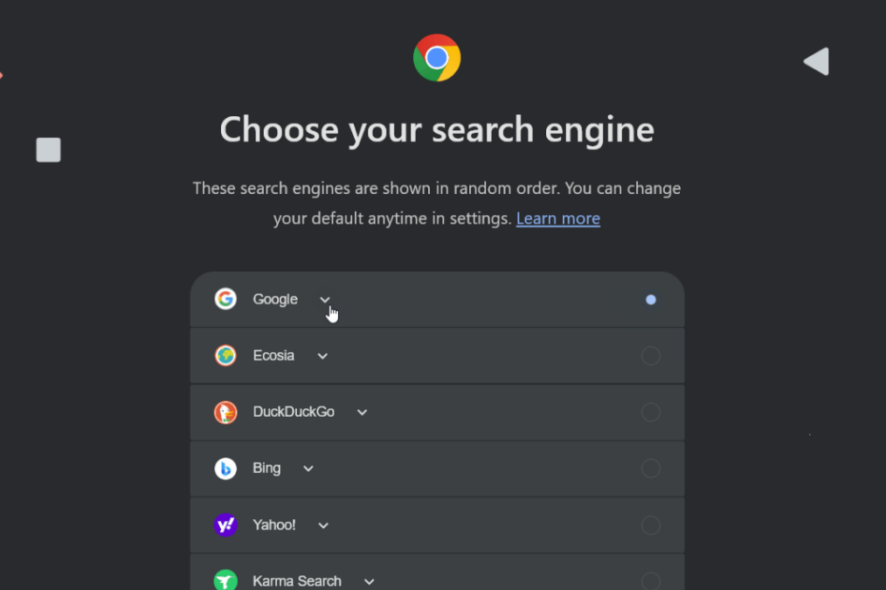Click the Yahoo! purple icon

225,525
